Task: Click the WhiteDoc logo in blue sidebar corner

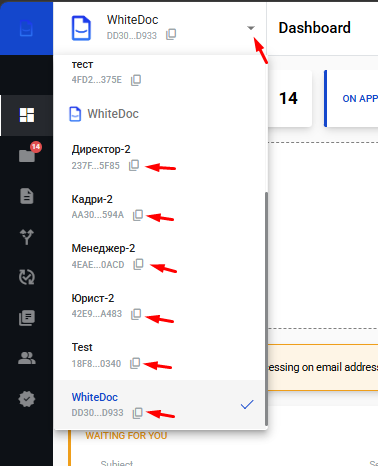Action: point(26,28)
